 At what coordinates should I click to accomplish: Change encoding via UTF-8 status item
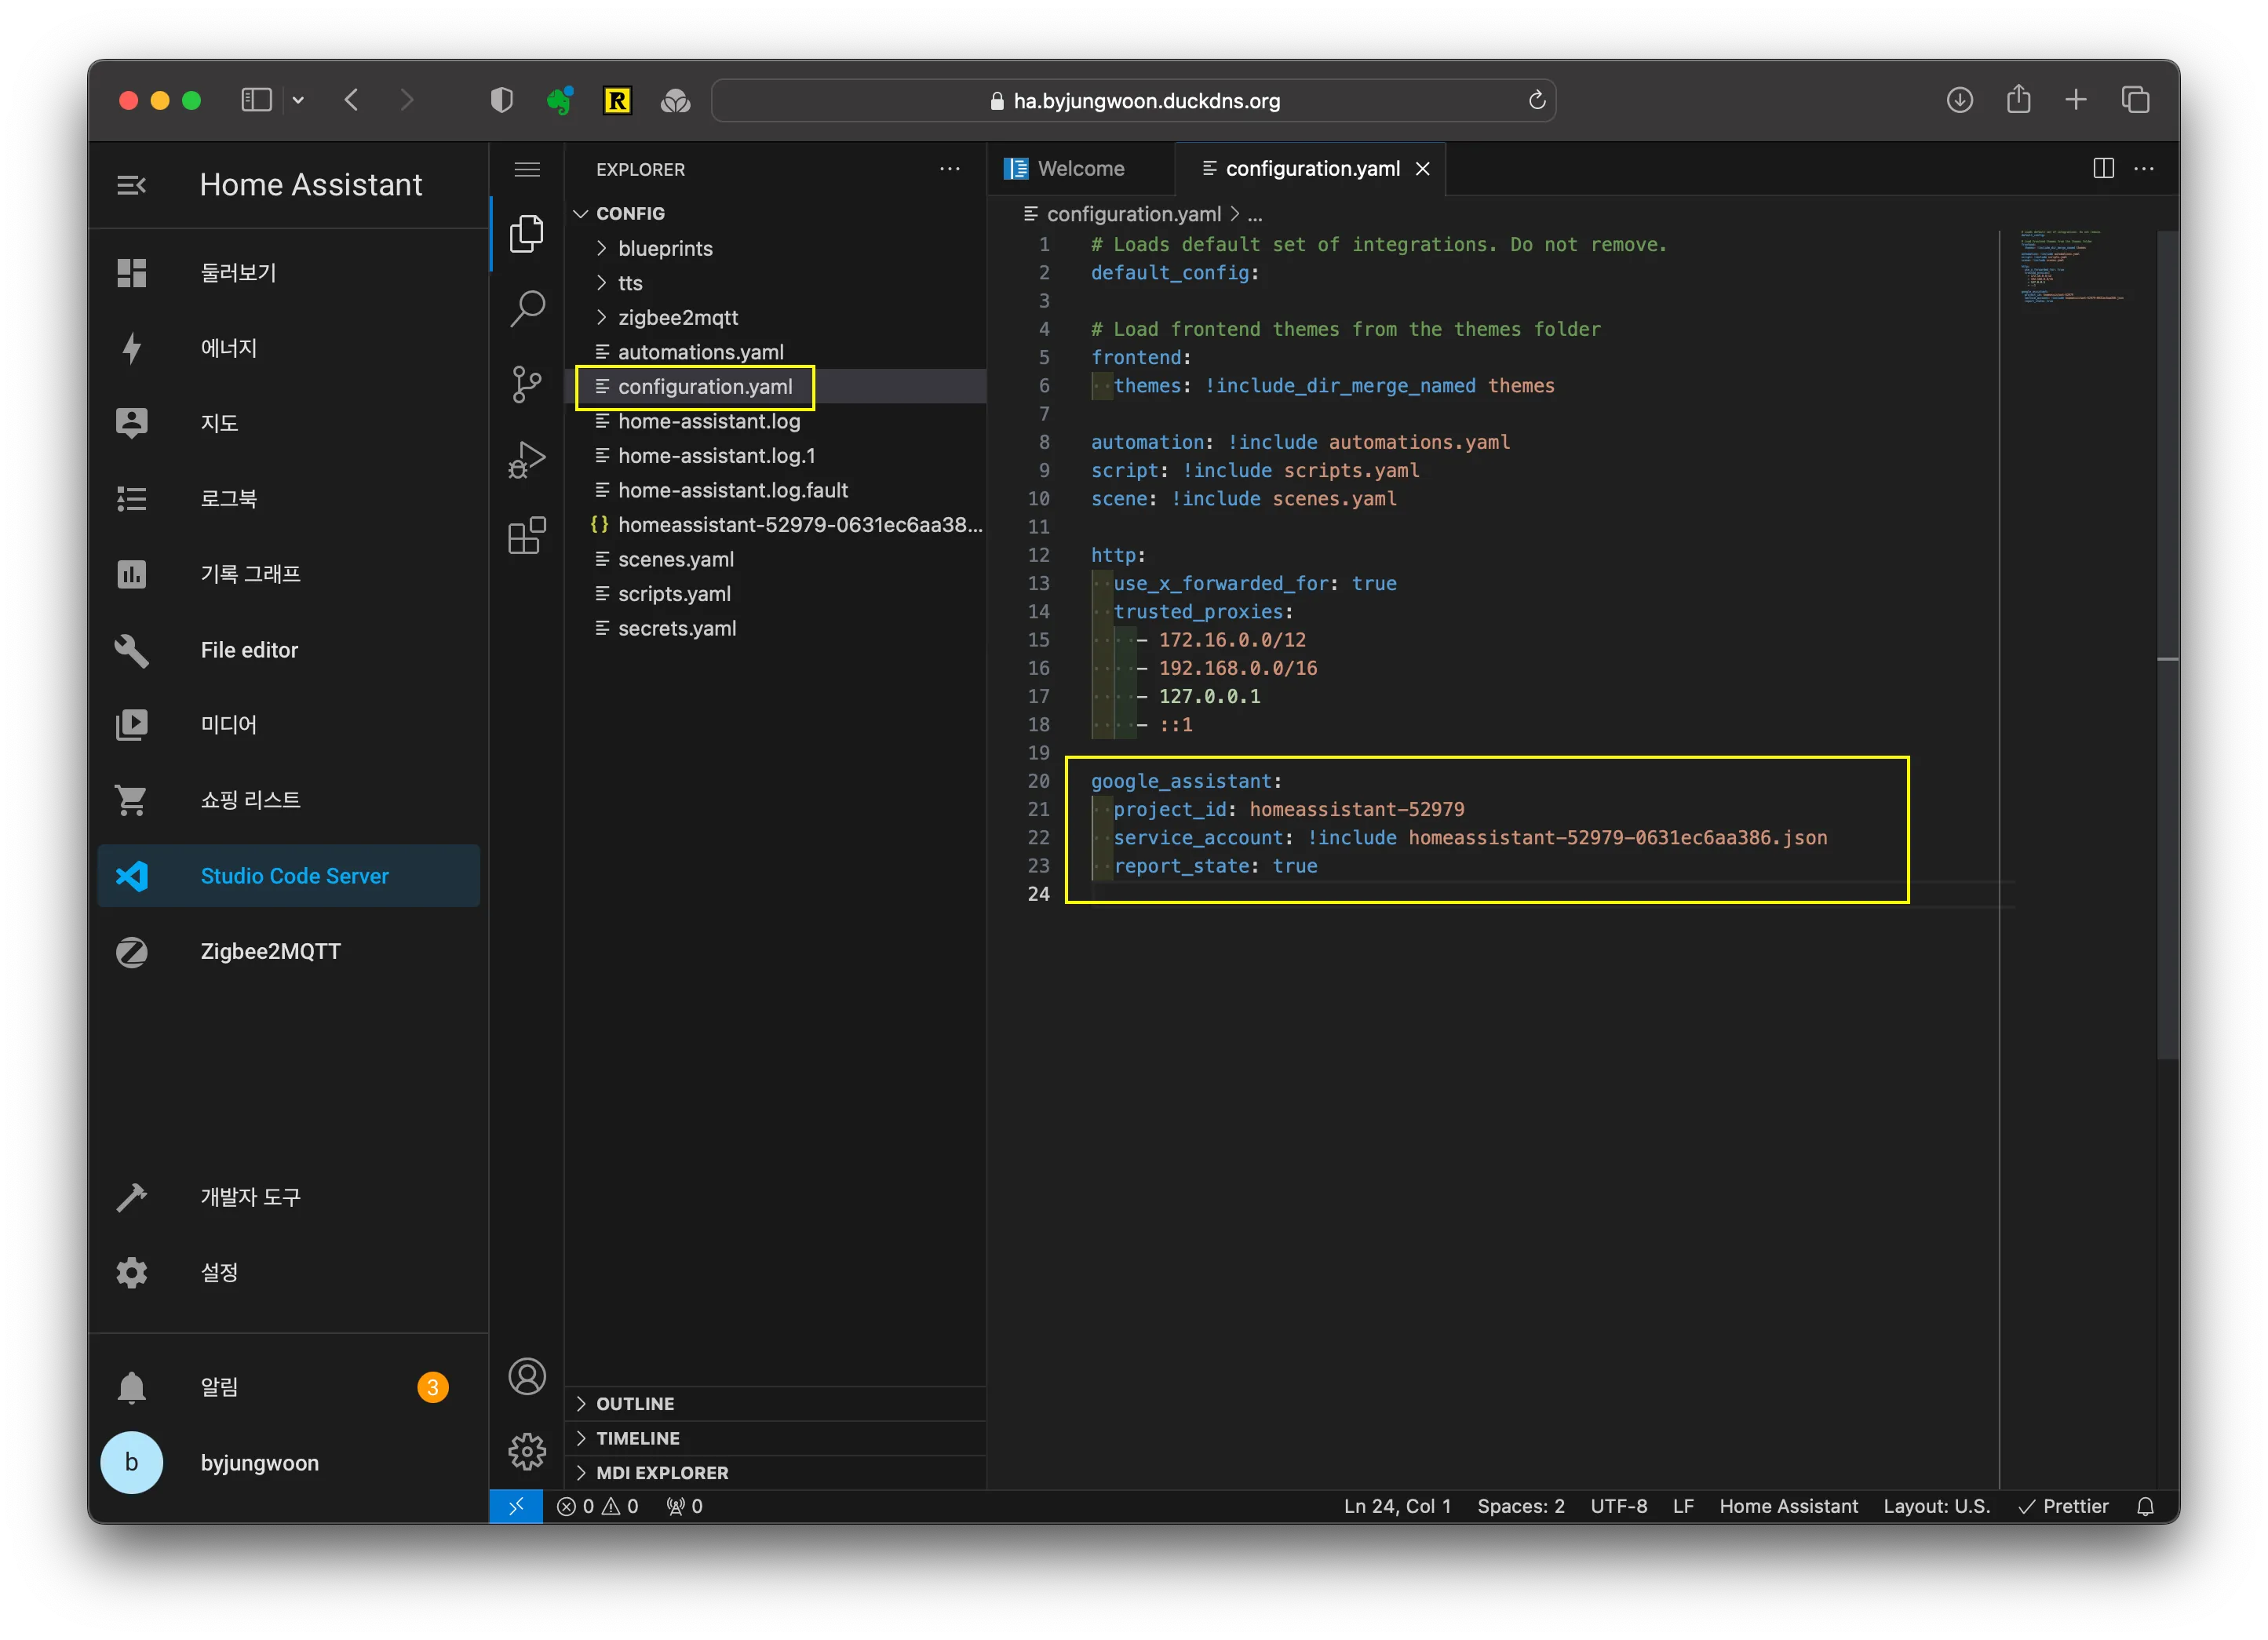coord(1618,1506)
